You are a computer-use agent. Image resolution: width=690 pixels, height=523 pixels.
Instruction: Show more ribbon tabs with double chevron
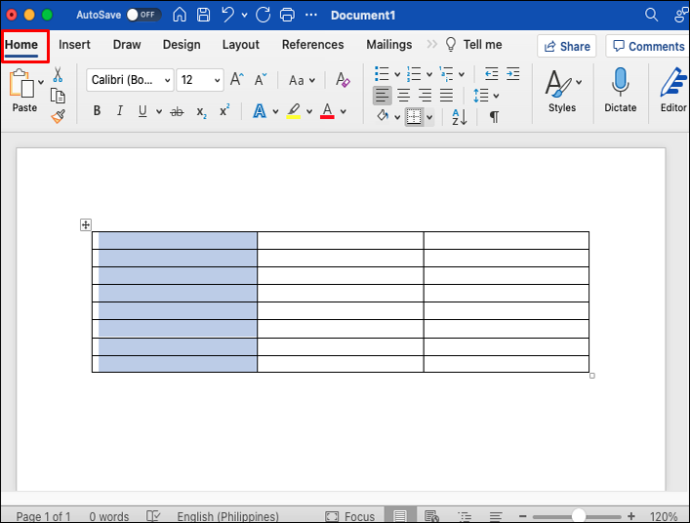[432, 44]
